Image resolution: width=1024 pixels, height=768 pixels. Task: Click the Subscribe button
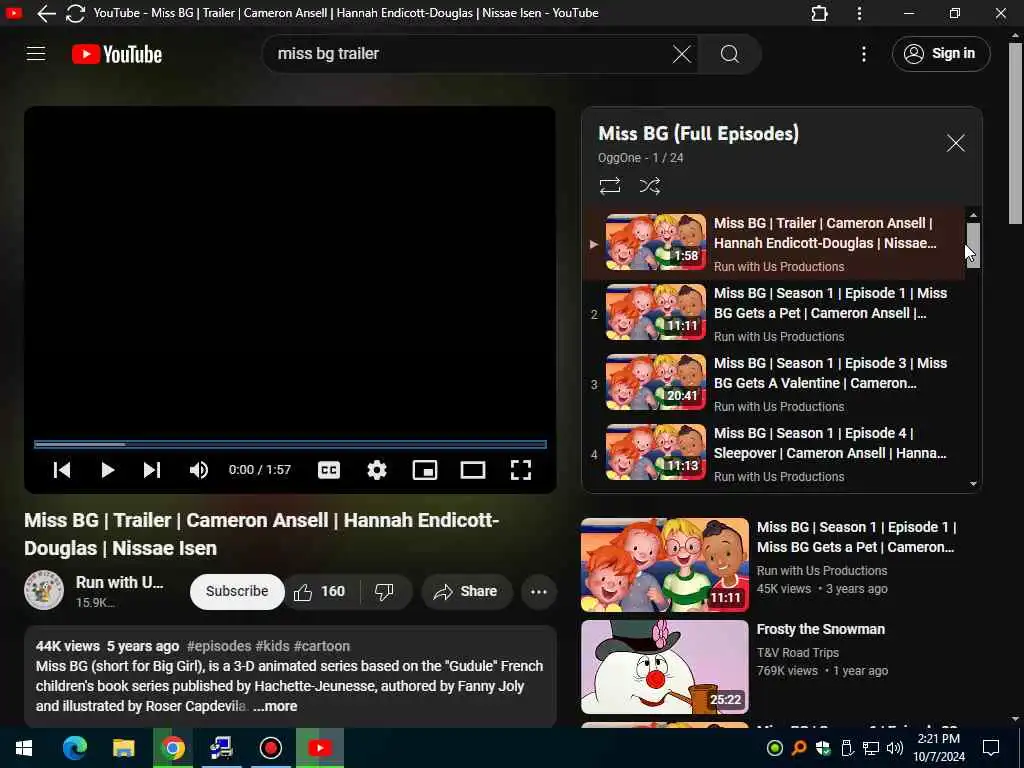tap(237, 591)
